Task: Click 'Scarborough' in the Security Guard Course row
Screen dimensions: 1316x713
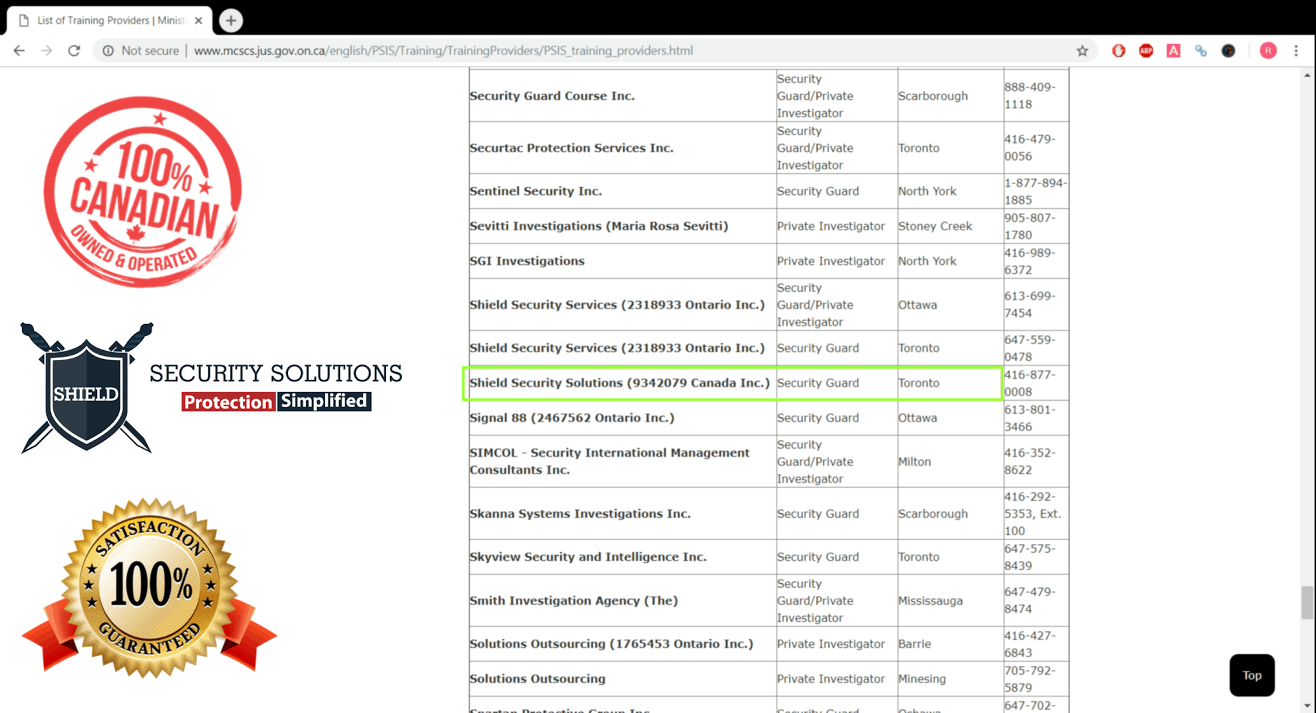Action: (x=933, y=96)
